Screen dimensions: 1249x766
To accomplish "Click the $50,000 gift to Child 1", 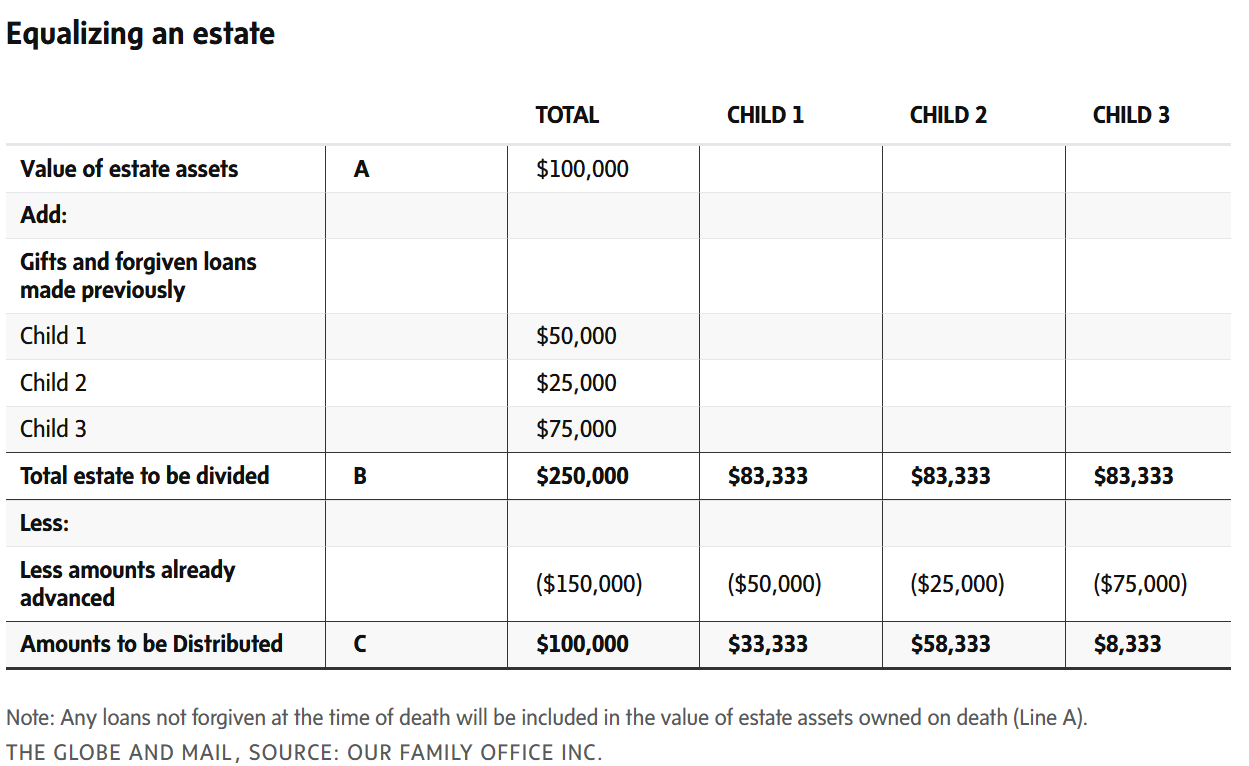I will click(576, 336).
